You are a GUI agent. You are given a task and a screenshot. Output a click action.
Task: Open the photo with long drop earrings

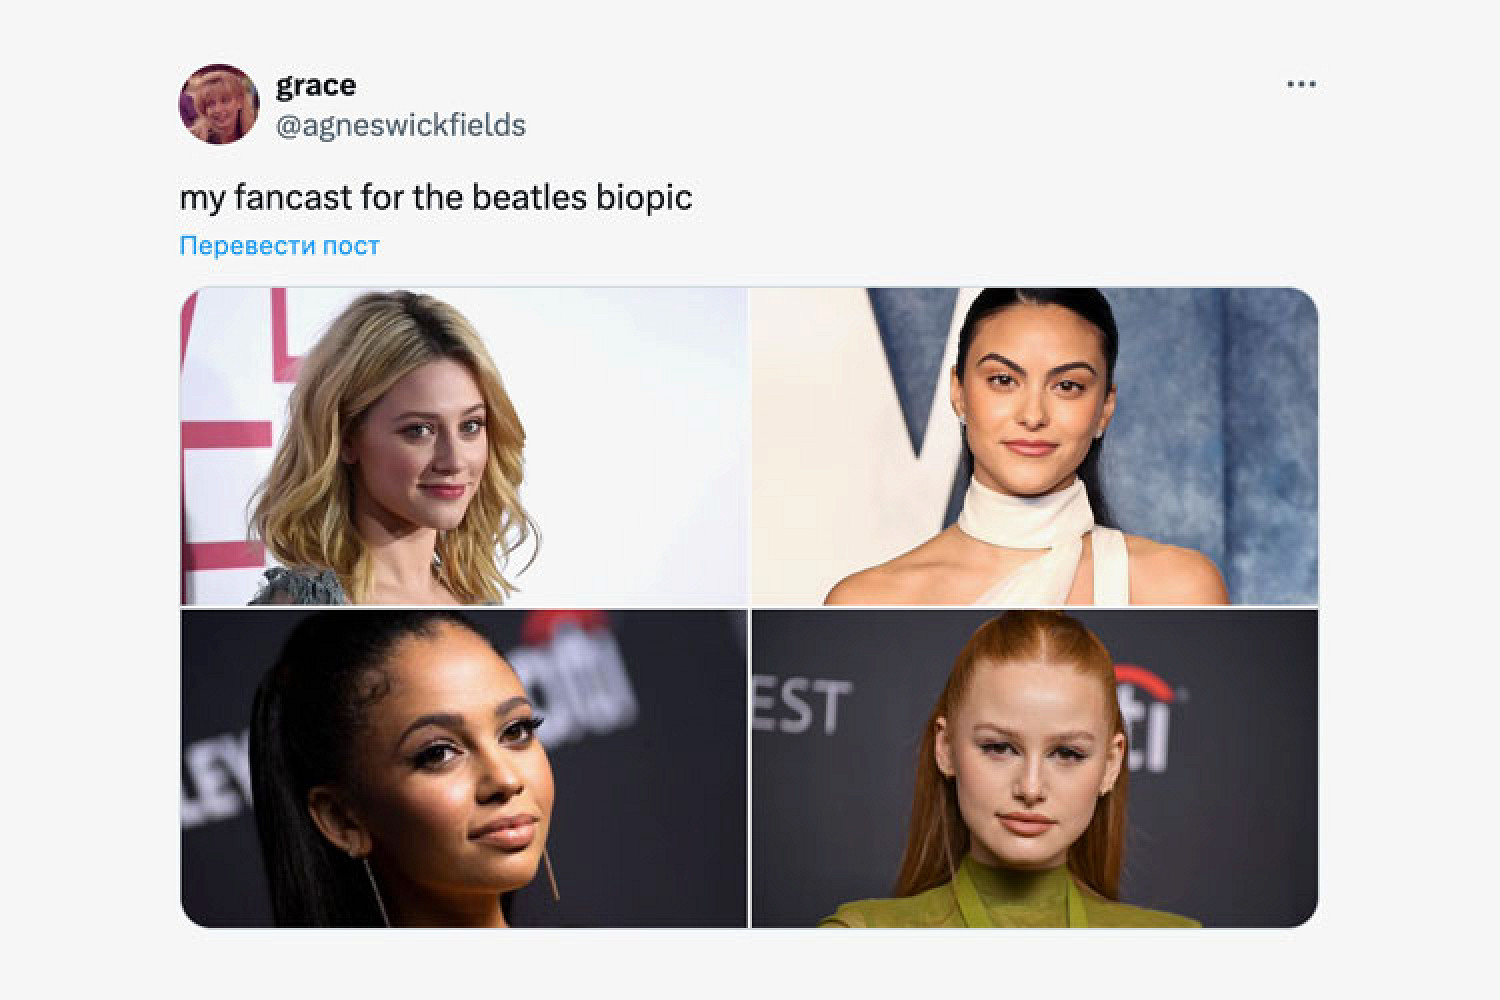464,768
